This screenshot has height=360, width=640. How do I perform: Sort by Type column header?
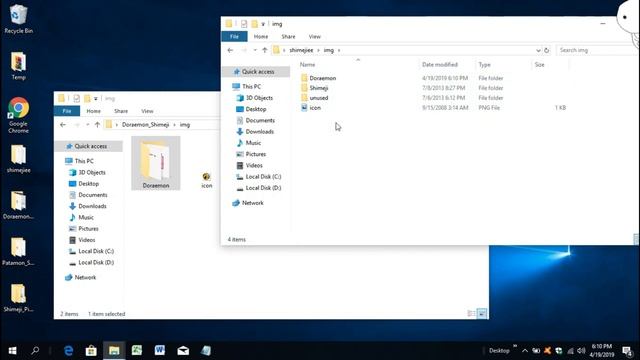[484, 64]
